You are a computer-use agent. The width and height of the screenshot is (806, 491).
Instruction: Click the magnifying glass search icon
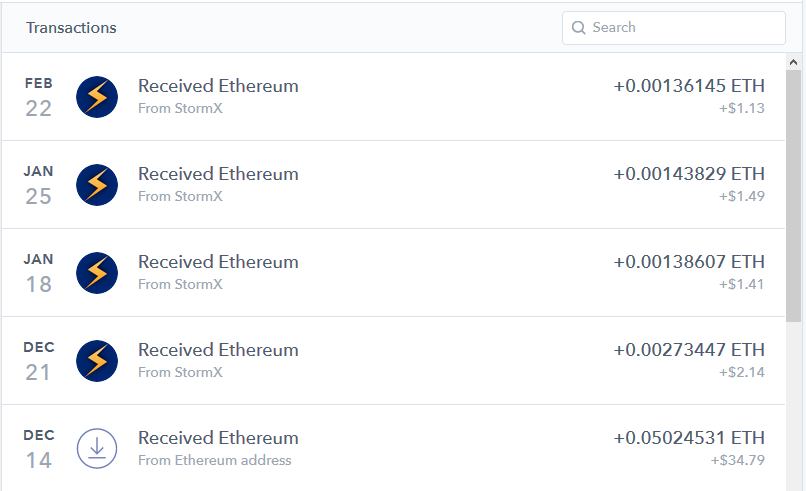(x=578, y=28)
